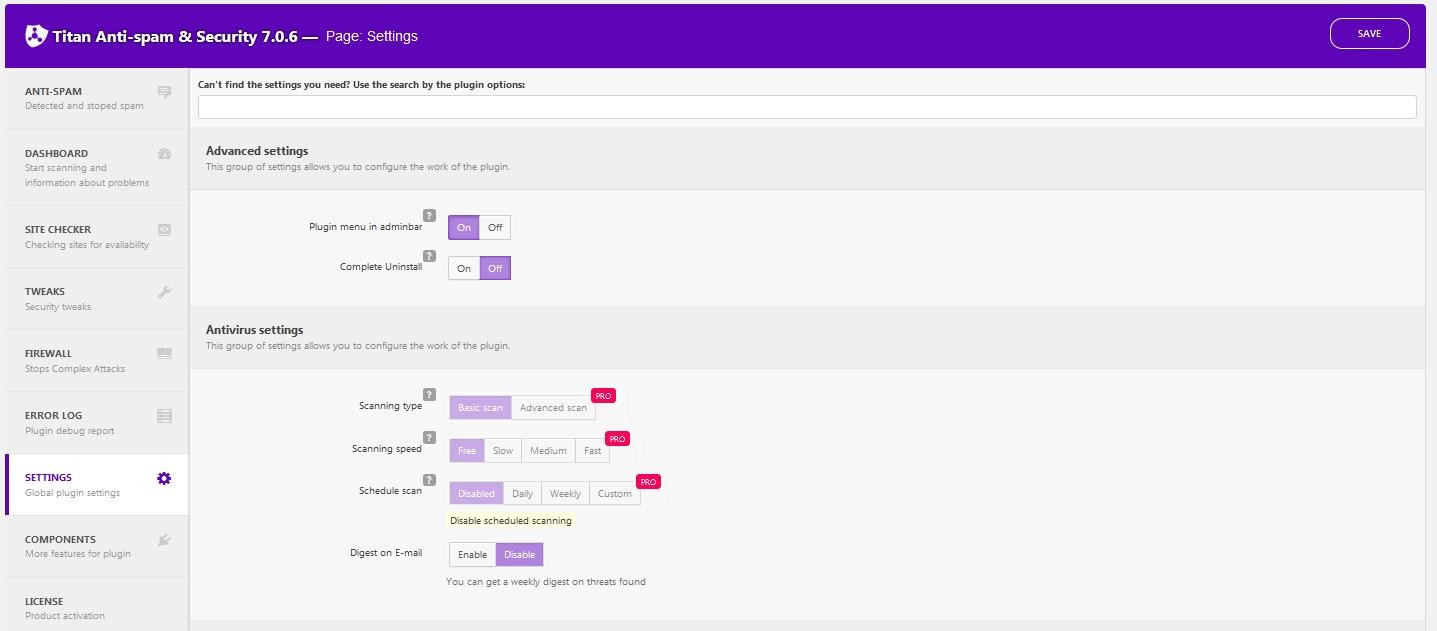The height and width of the screenshot is (631, 1437).
Task: Switch Complete Uninstall to On
Action: (464, 269)
